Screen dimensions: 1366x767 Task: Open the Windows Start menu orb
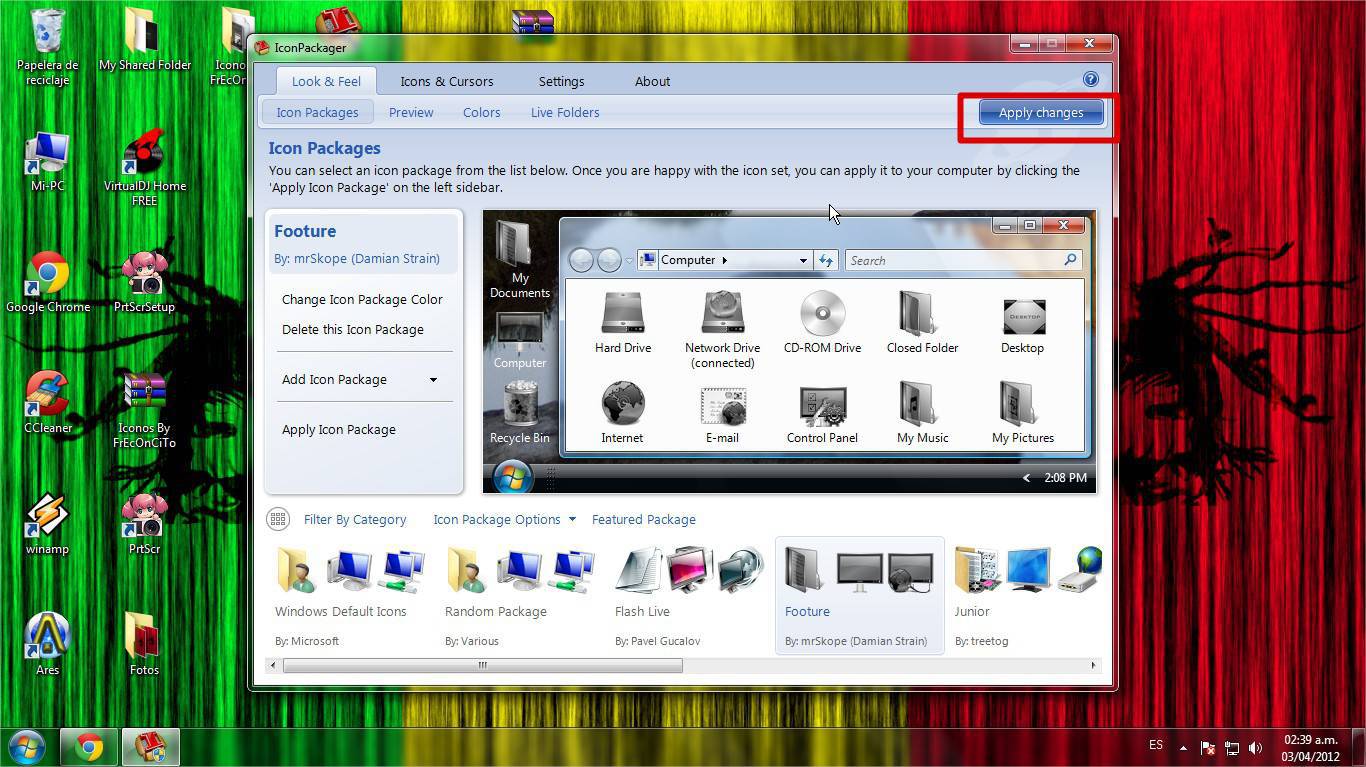27,747
